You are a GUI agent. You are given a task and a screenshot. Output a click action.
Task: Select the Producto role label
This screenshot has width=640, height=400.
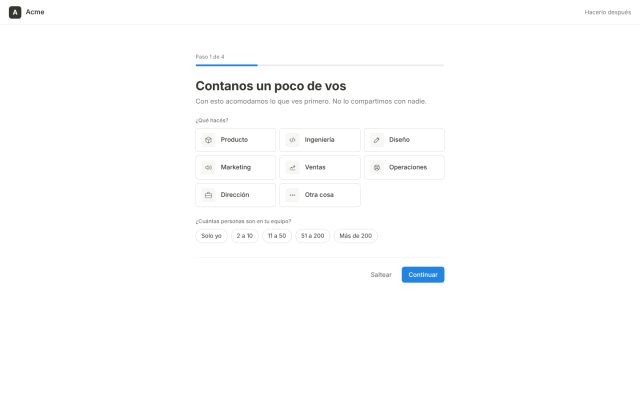point(234,140)
